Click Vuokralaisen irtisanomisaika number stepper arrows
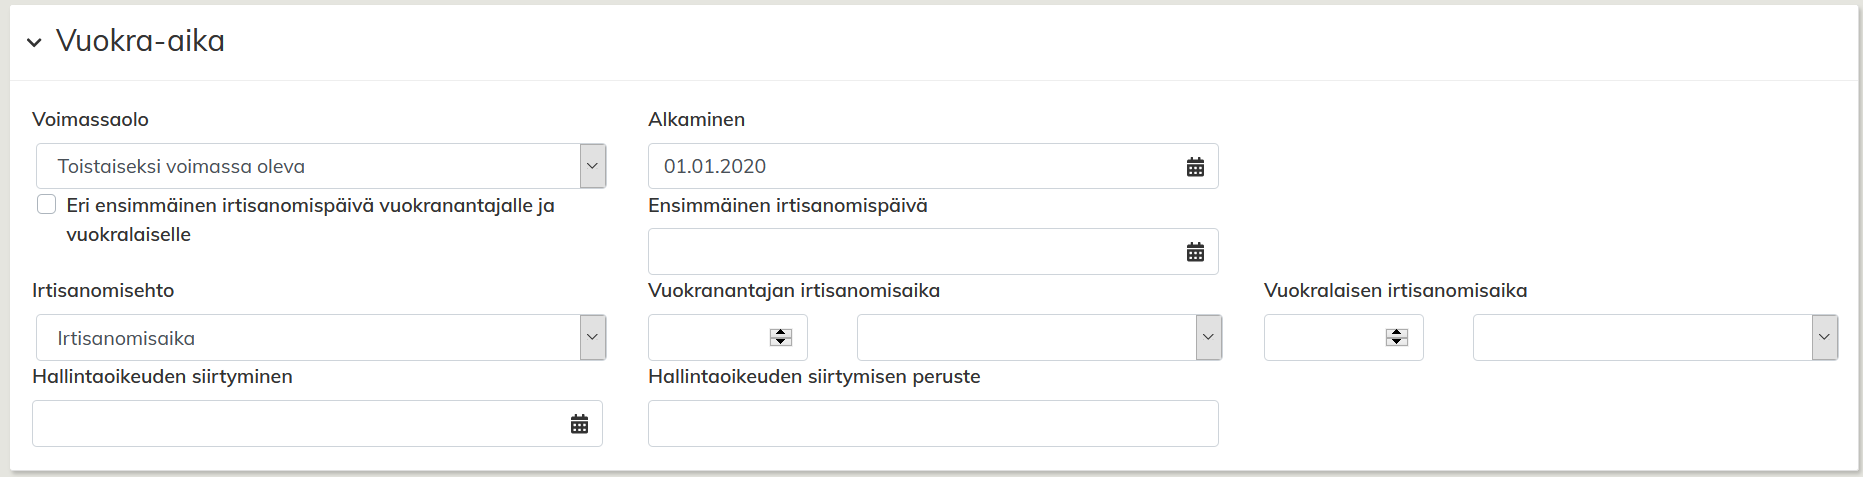 coord(1397,338)
